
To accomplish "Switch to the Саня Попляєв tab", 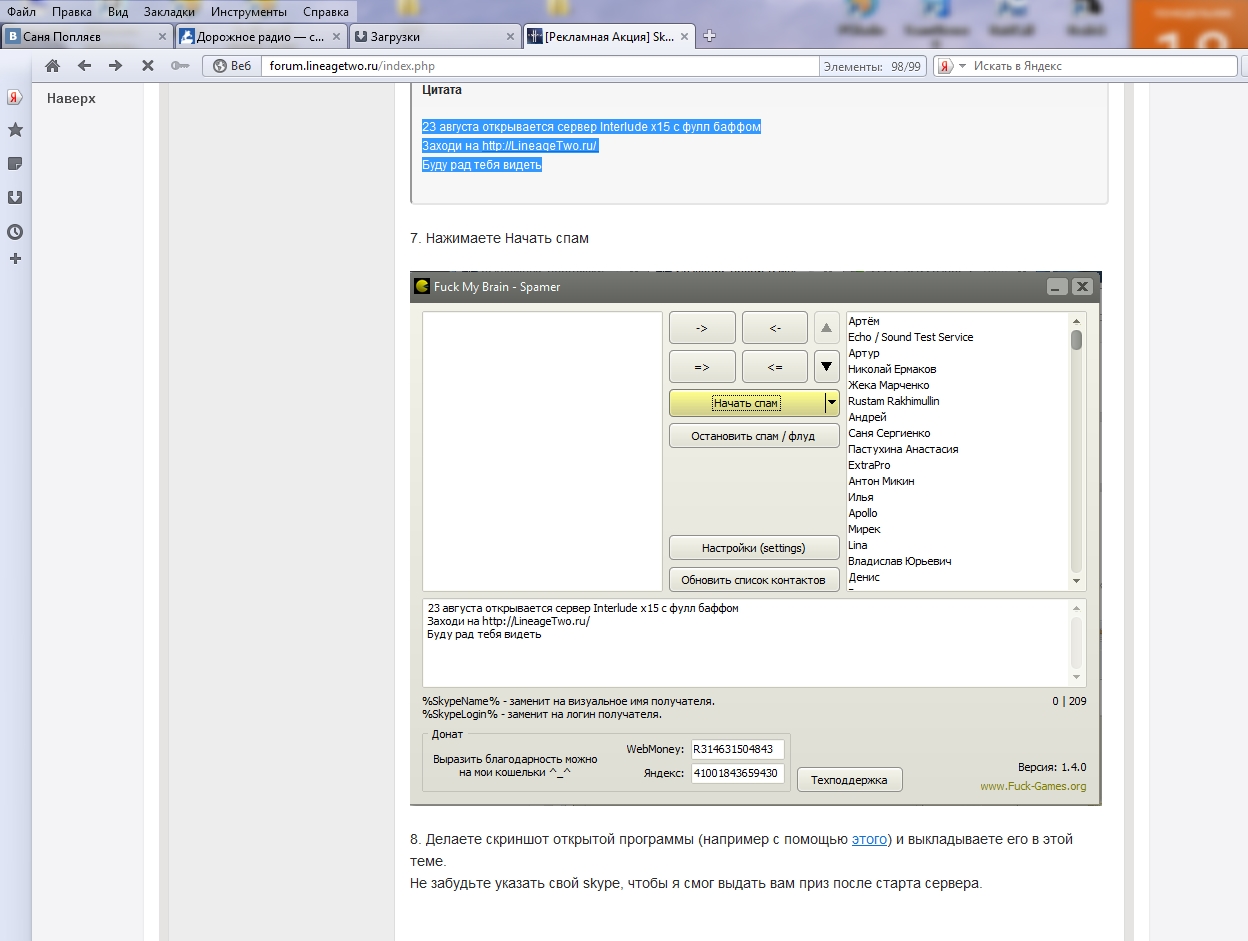I will click(86, 36).
